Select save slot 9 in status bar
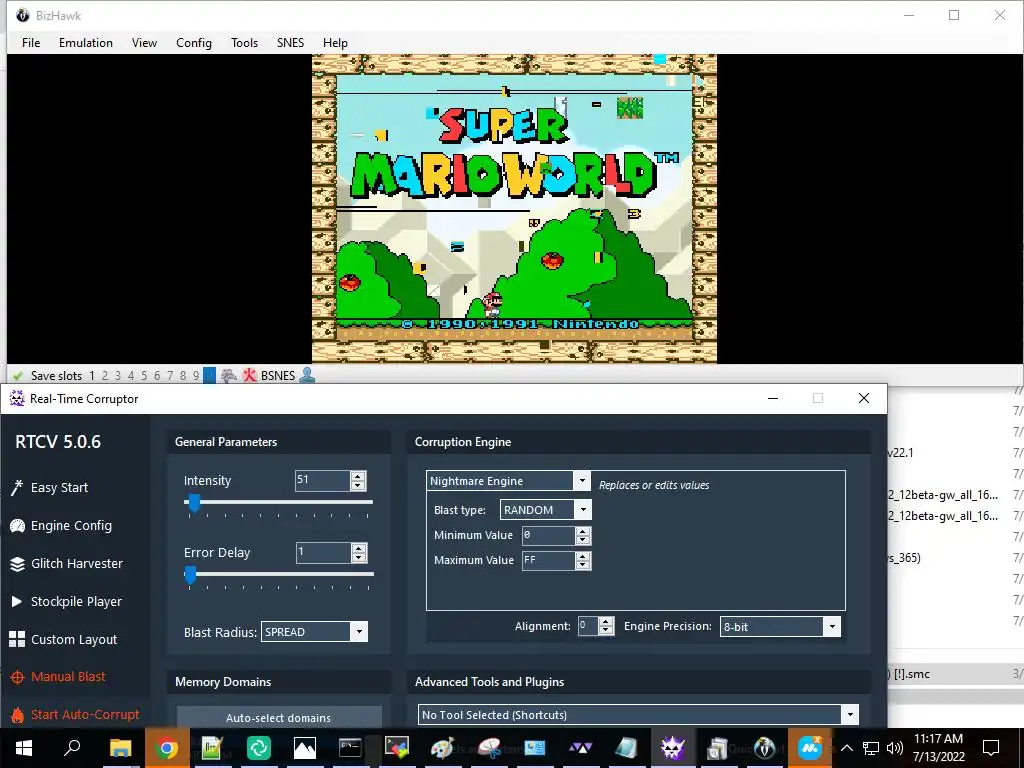Viewport: 1024px width, 768px height. (x=195, y=376)
